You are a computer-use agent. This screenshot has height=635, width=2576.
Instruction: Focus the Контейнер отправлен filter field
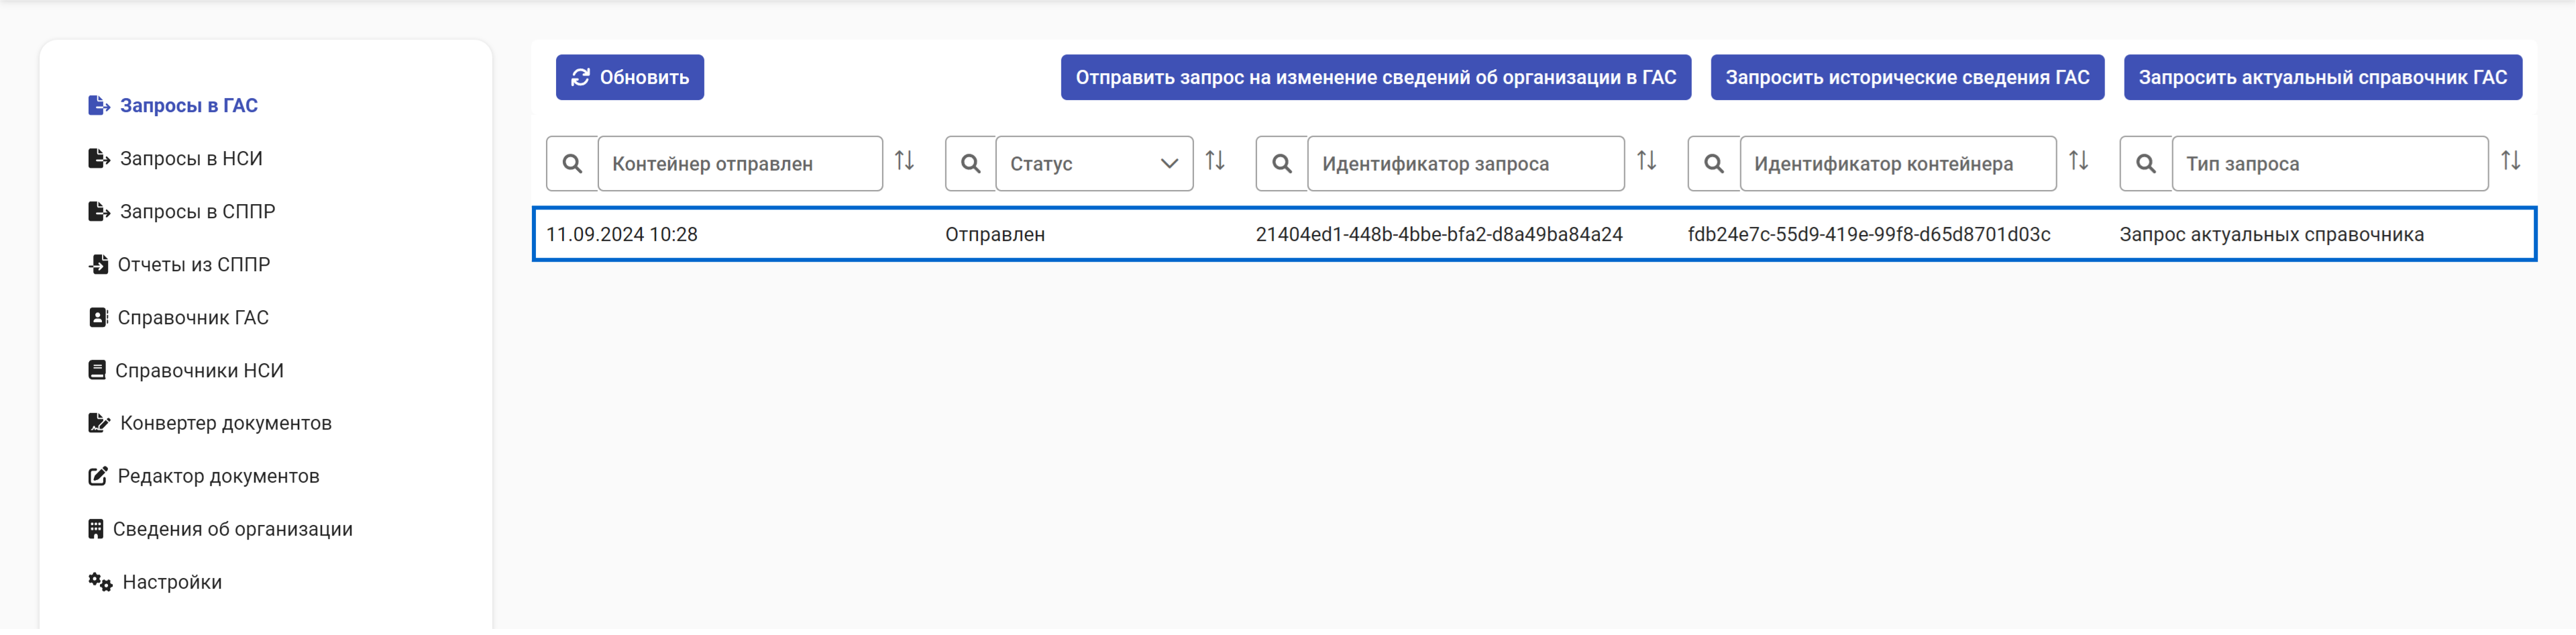[x=740, y=164]
